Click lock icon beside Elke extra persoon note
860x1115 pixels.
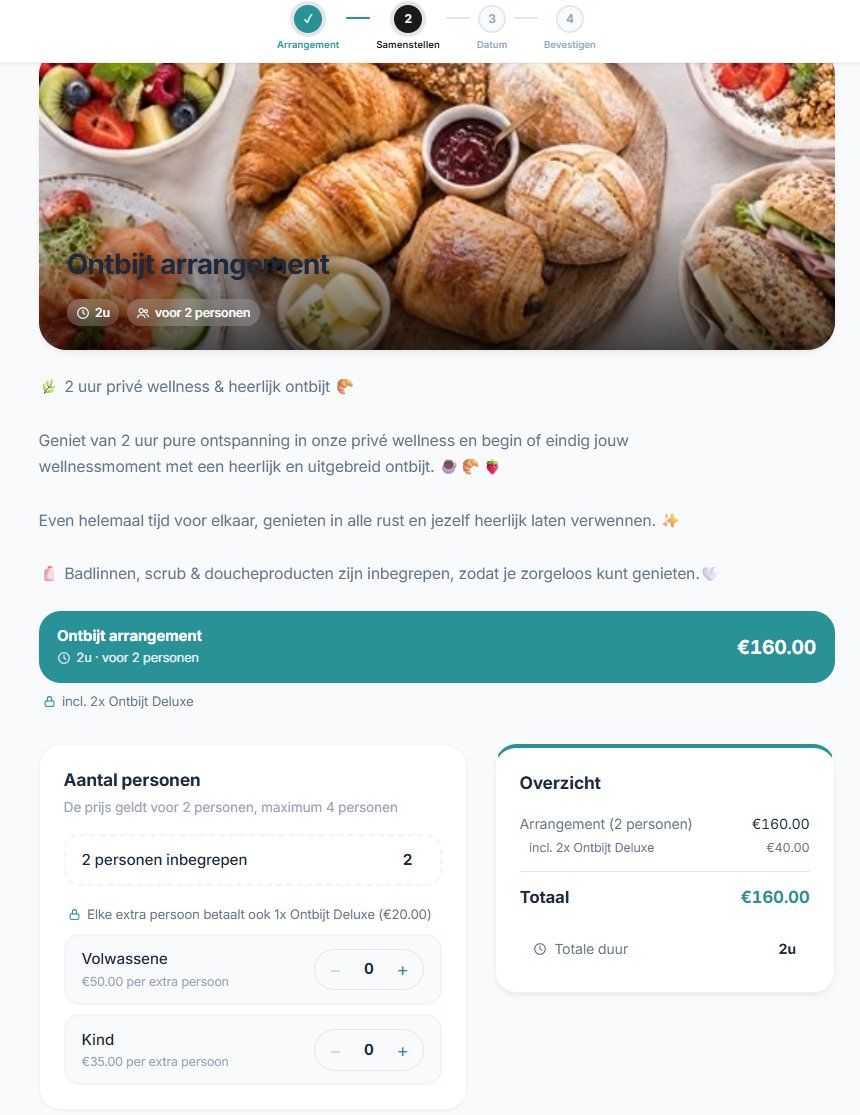74,914
